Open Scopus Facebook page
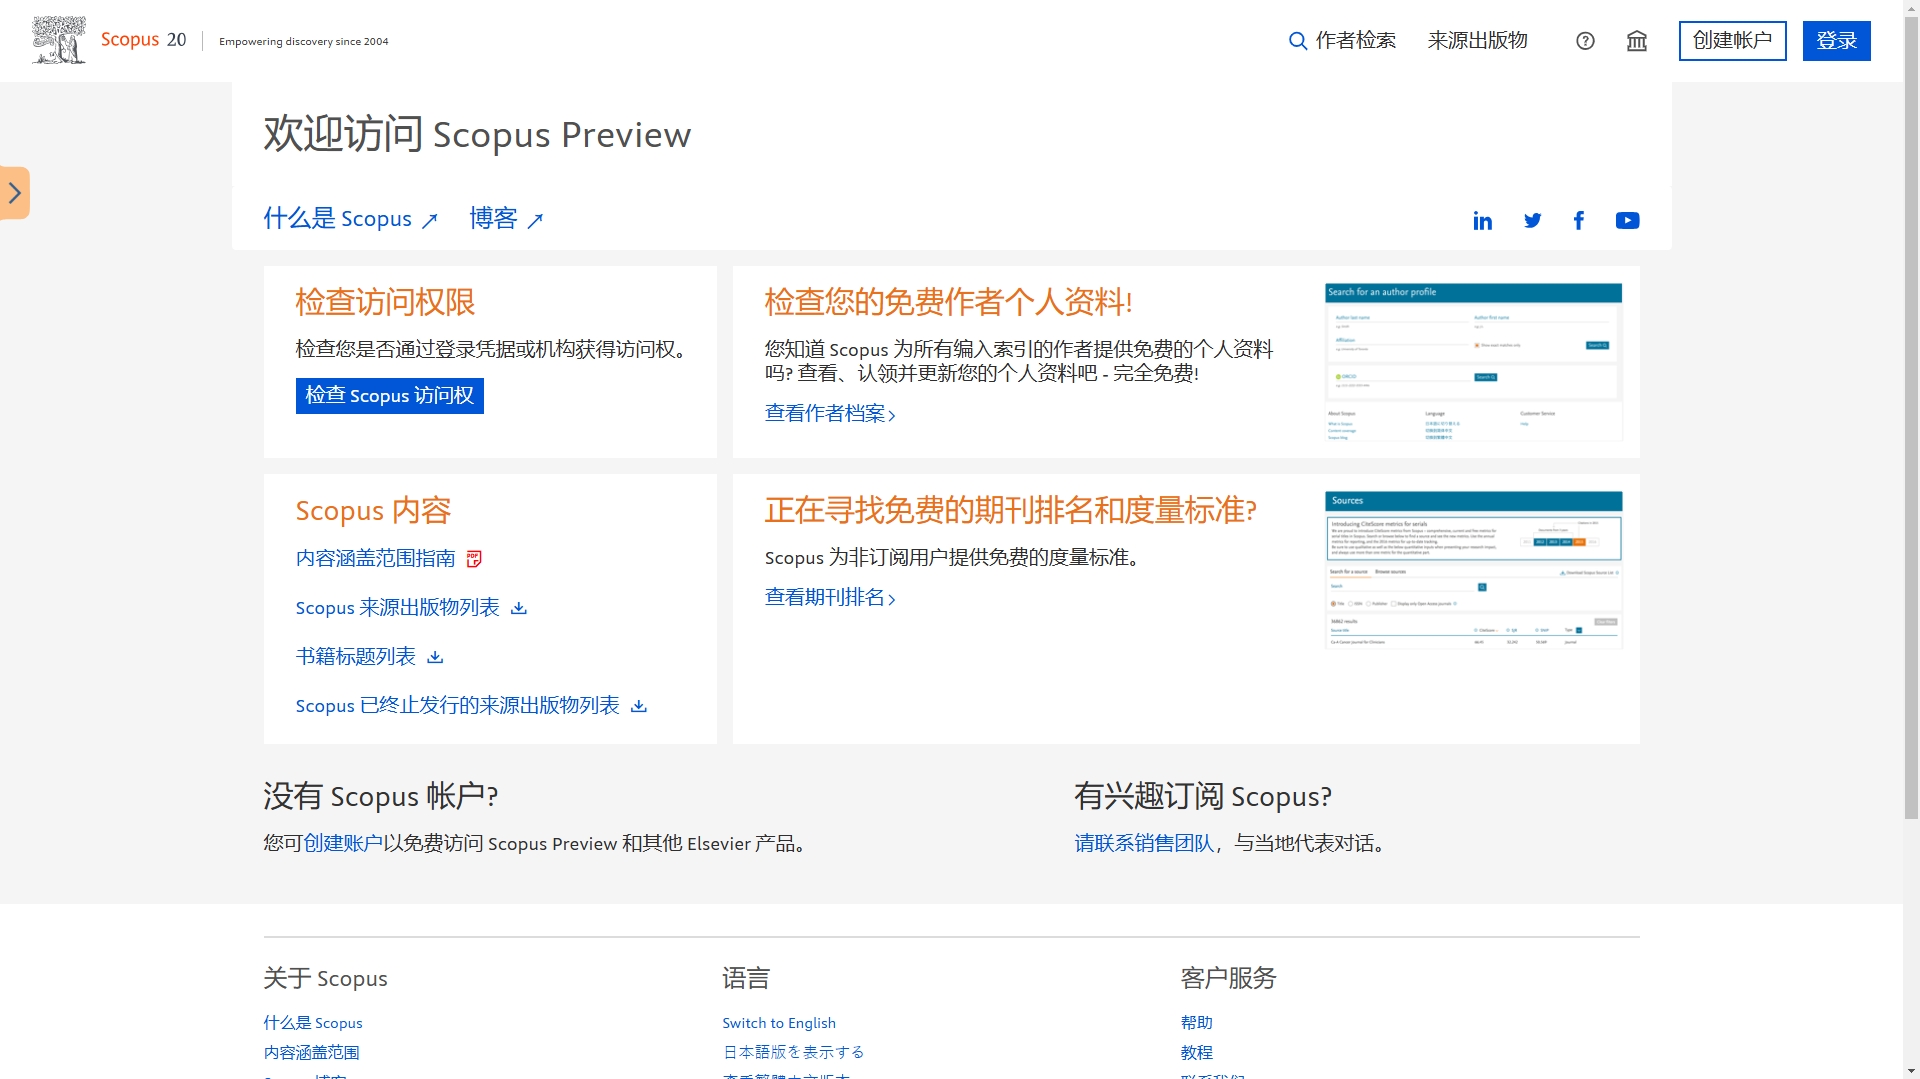 point(1579,221)
